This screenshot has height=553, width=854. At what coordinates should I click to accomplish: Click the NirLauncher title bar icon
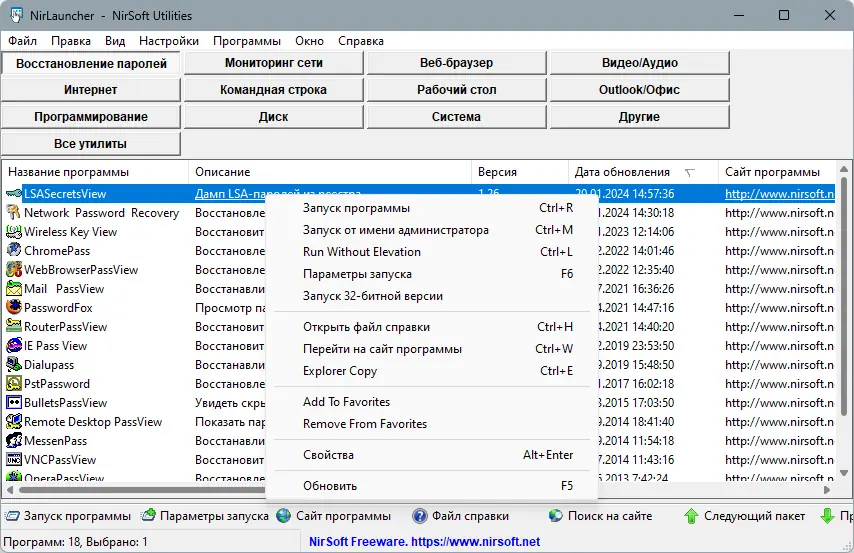pyautogui.click(x=16, y=15)
